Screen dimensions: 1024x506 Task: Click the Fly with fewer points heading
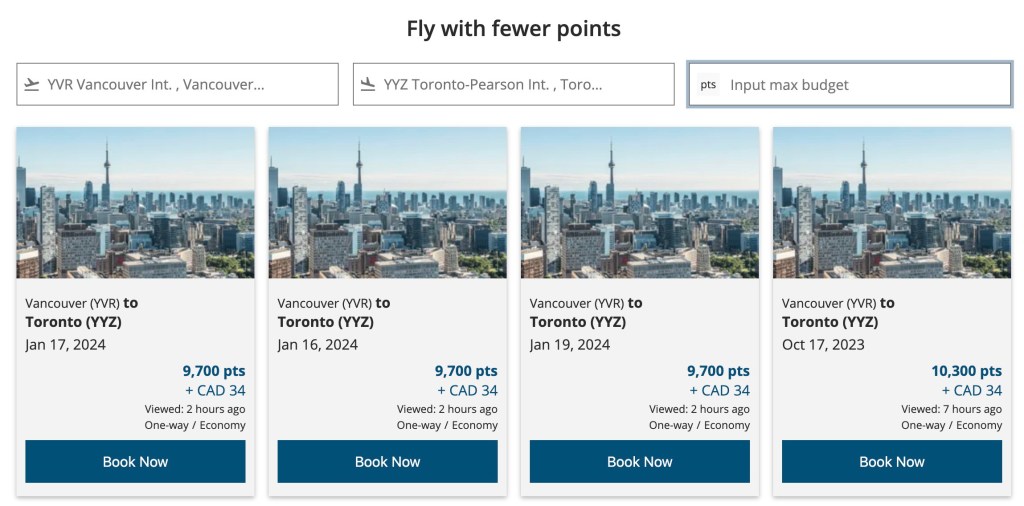coord(513,29)
